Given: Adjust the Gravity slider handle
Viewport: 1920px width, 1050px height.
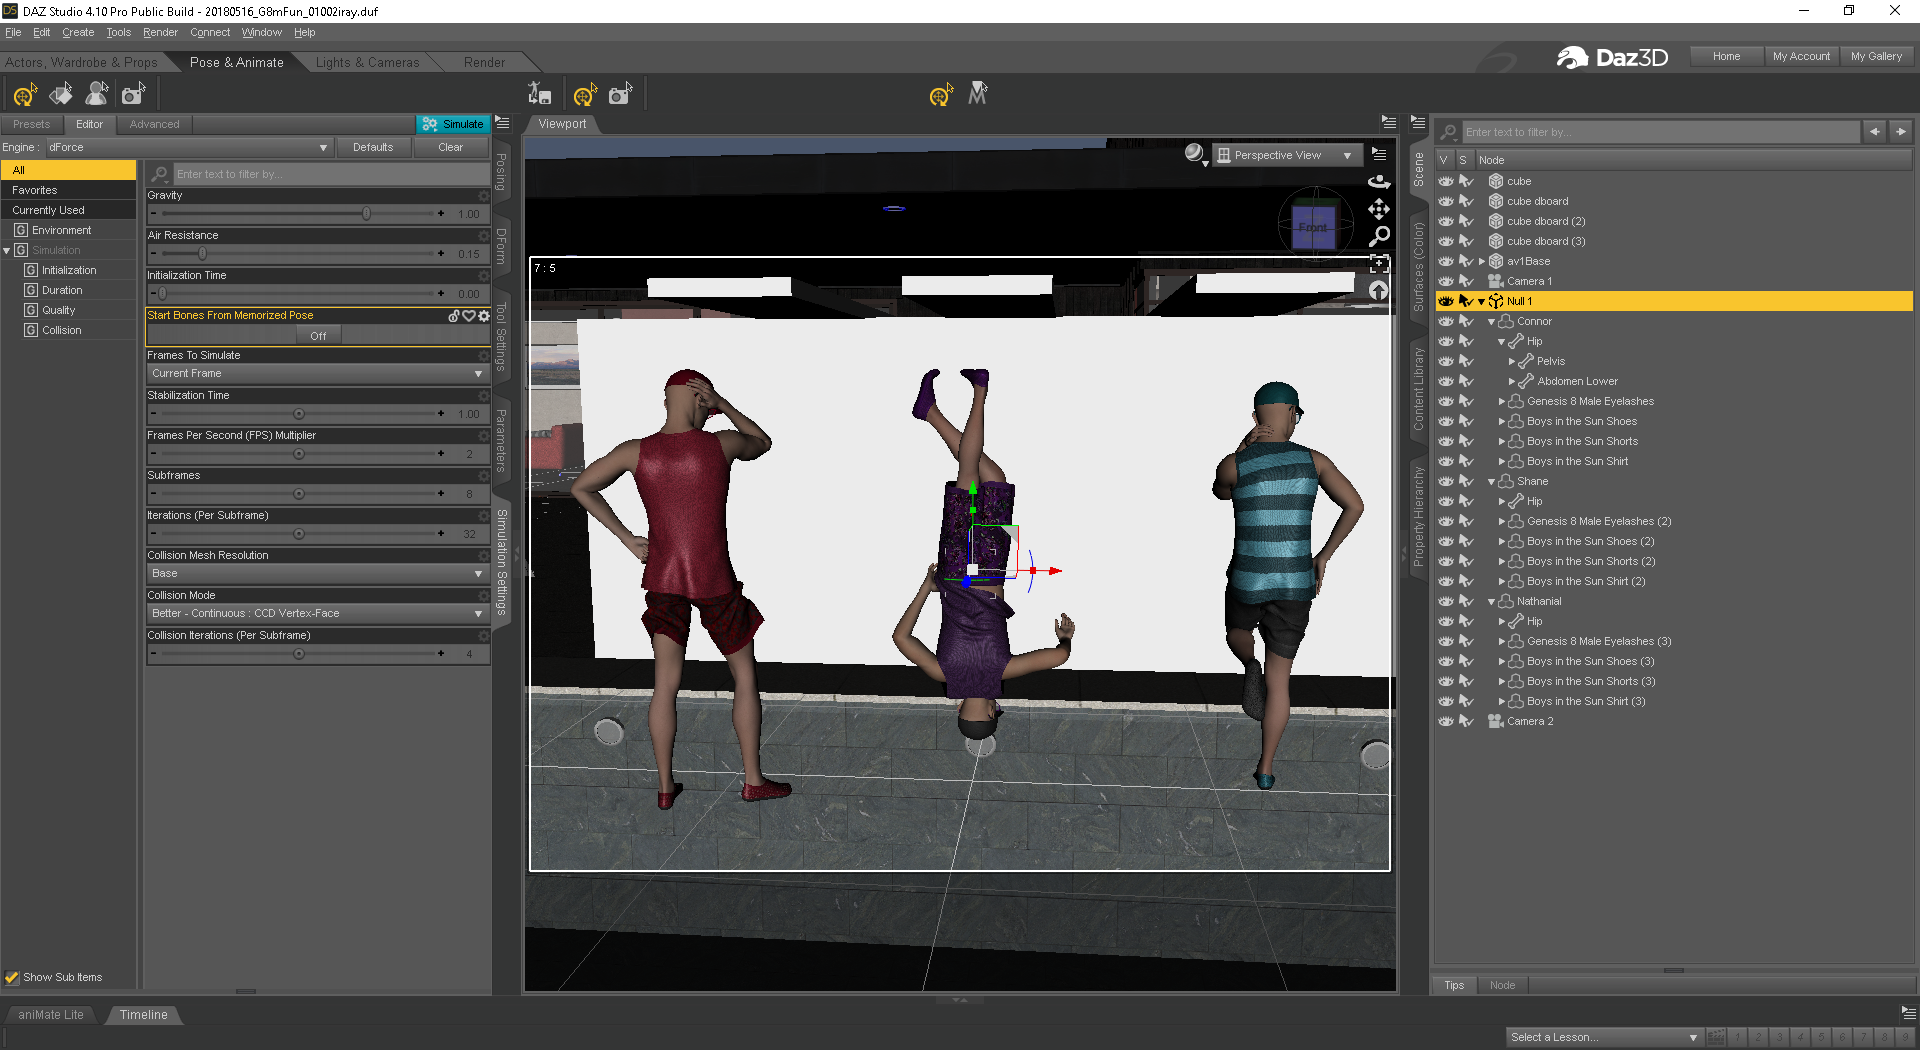Looking at the screenshot, I should (x=366, y=214).
